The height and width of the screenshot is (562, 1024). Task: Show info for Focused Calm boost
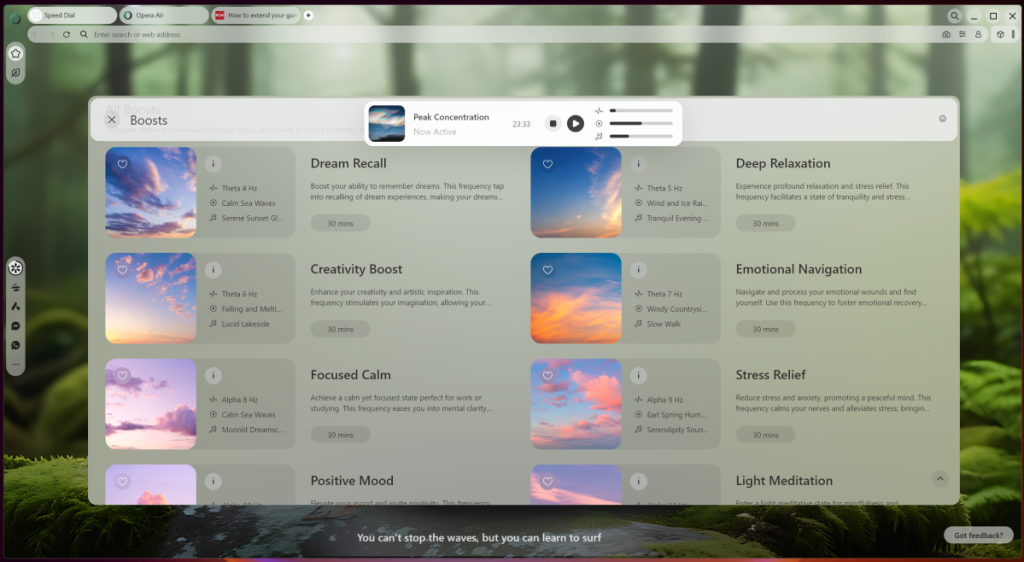click(x=213, y=375)
